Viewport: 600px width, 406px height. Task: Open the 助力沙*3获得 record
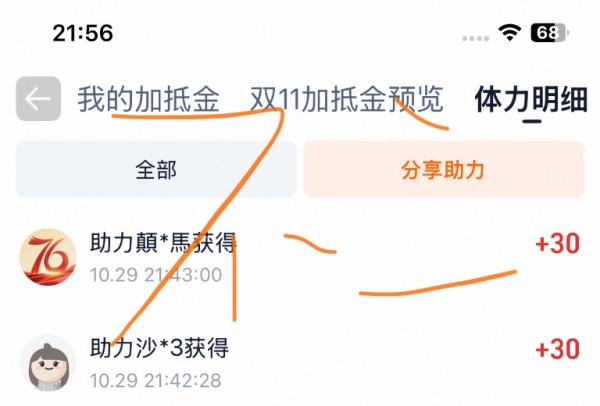[300, 363]
